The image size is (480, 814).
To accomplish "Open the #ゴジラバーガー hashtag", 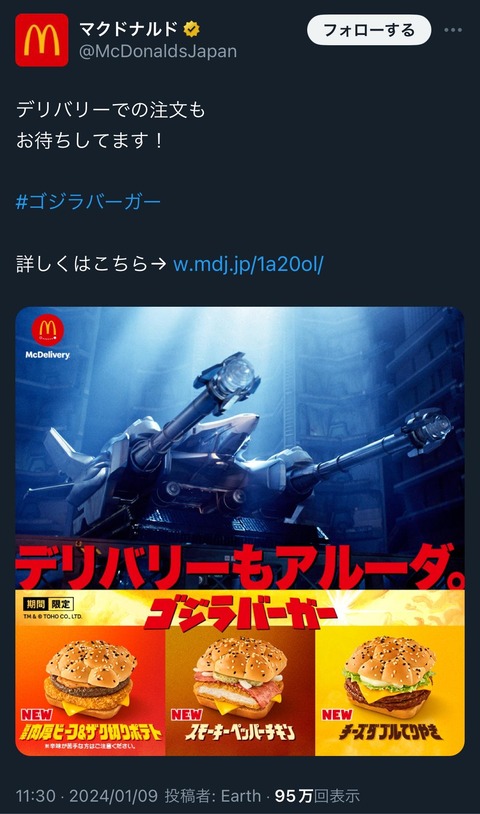I will (x=88, y=201).
